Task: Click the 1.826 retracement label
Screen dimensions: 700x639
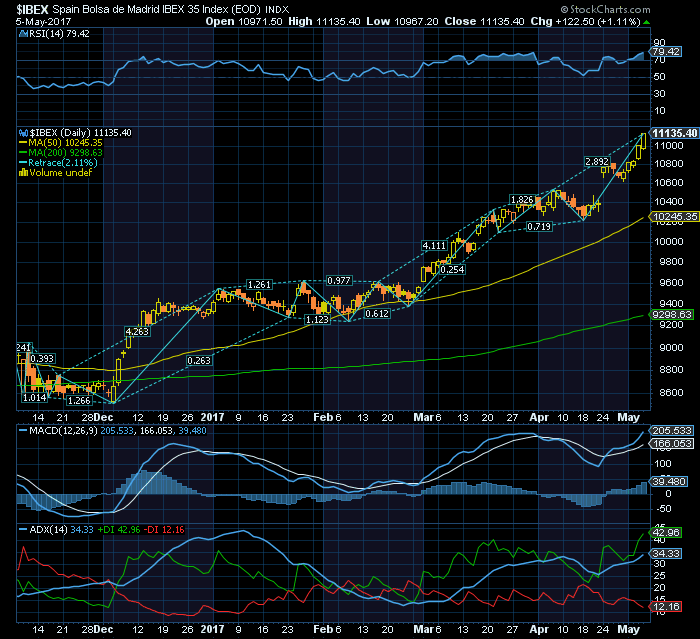Action: (x=522, y=200)
